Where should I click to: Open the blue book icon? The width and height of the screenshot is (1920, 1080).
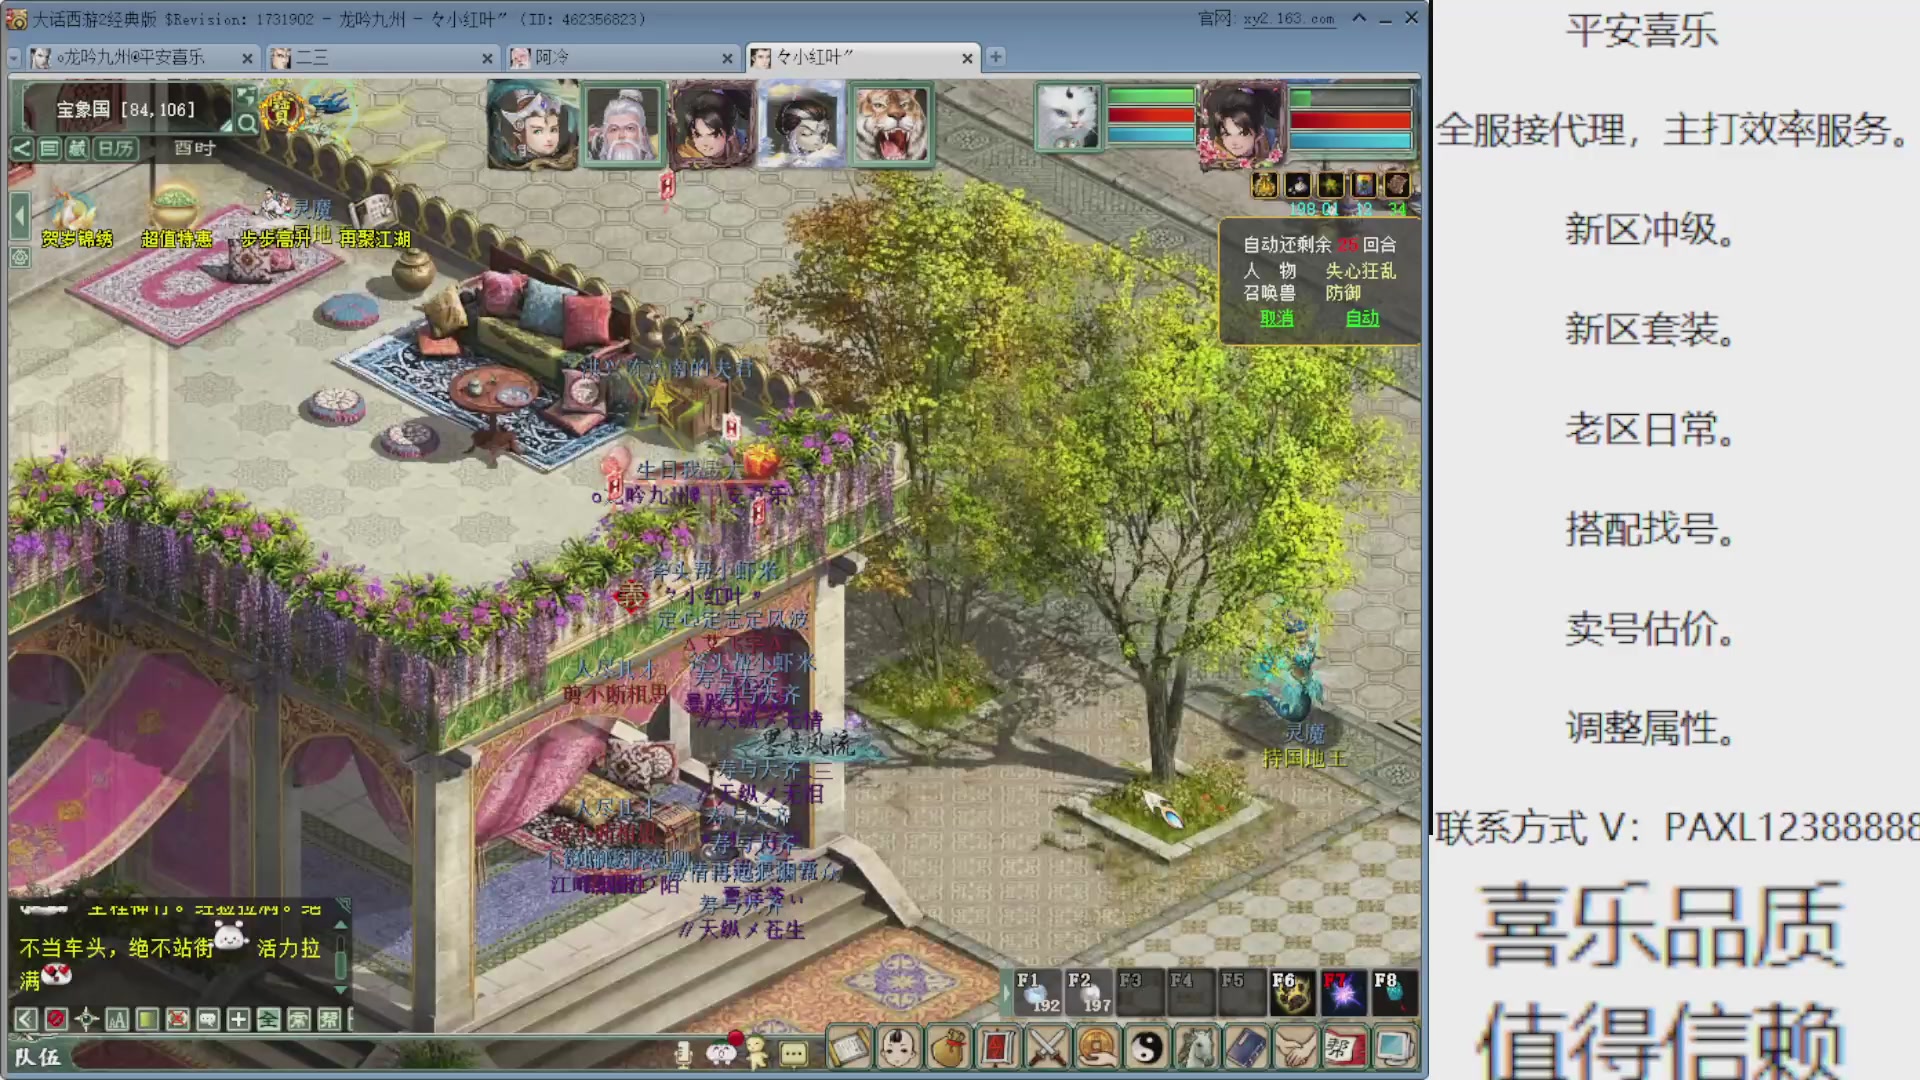tap(1246, 1048)
